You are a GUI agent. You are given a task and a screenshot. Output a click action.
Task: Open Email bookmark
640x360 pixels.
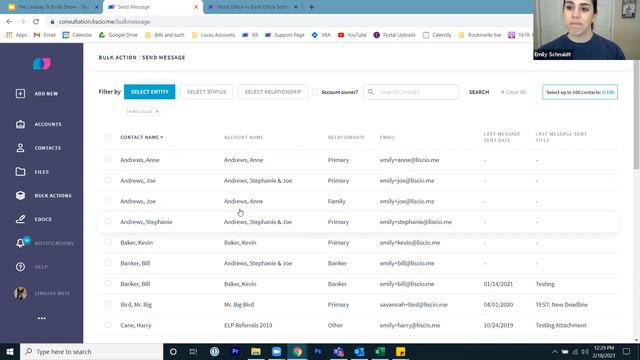(45, 35)
